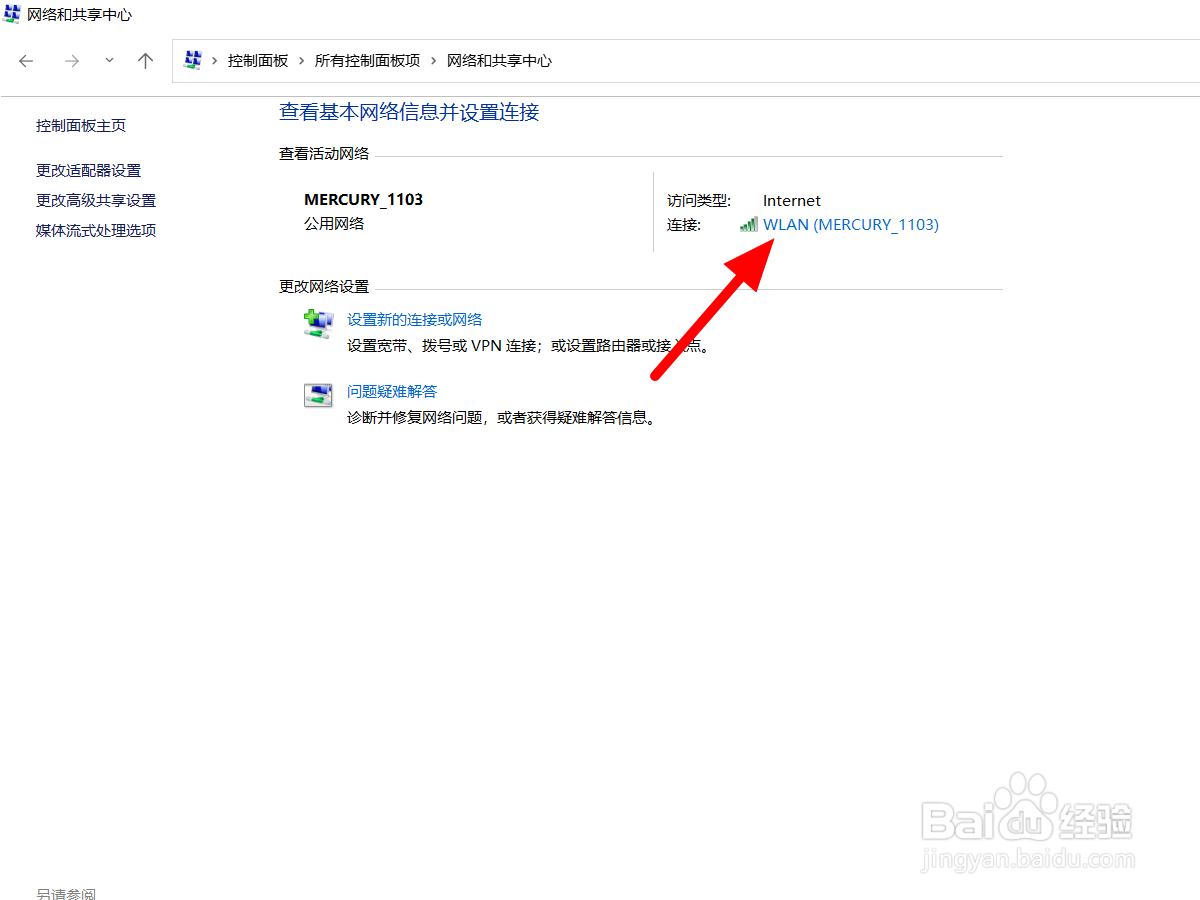
Task: Click 更改适配器设置 in the sidebar
Action: point(87,170)
